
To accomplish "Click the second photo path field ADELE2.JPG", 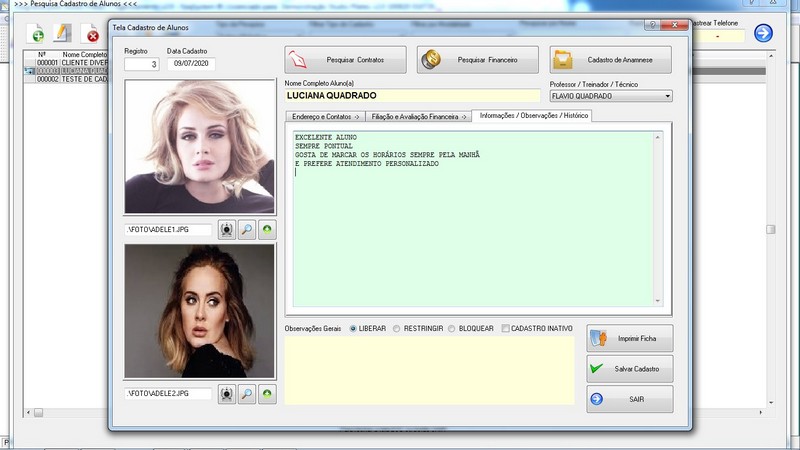I will point(168,393).
